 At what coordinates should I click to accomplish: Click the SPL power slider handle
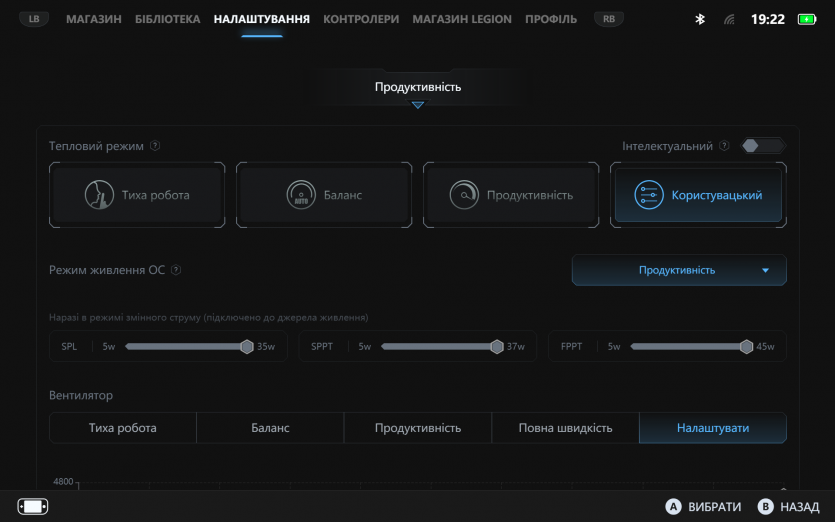247,347
